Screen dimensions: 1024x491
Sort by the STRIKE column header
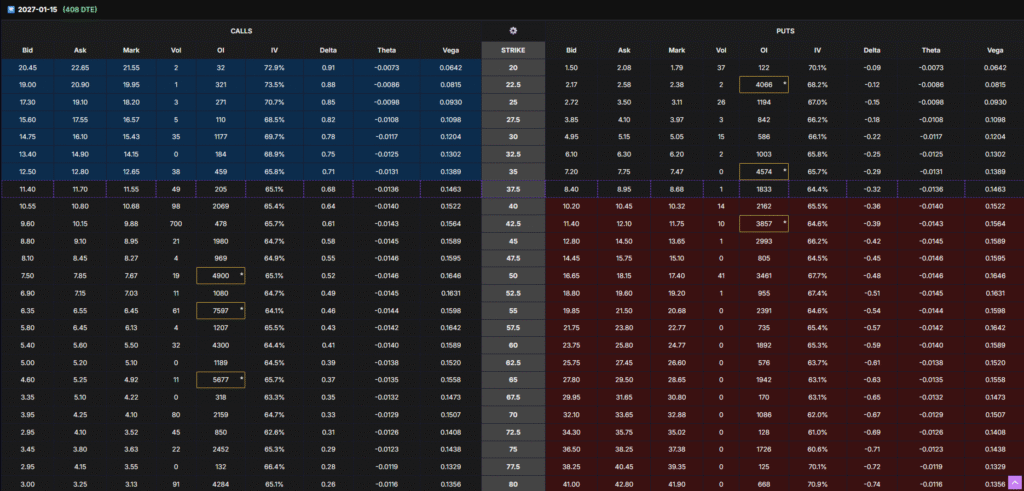[x=513, y=49]
